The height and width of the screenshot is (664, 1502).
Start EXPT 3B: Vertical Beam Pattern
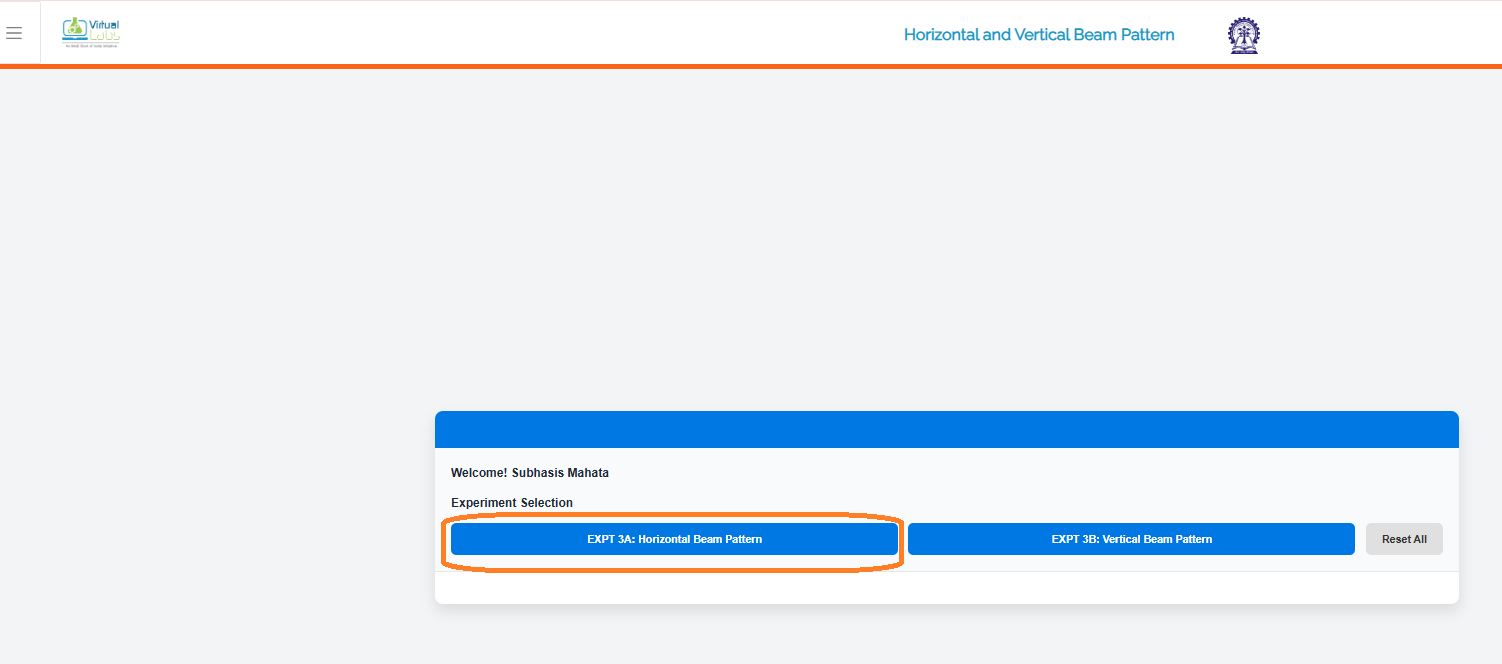(1130, 539)
